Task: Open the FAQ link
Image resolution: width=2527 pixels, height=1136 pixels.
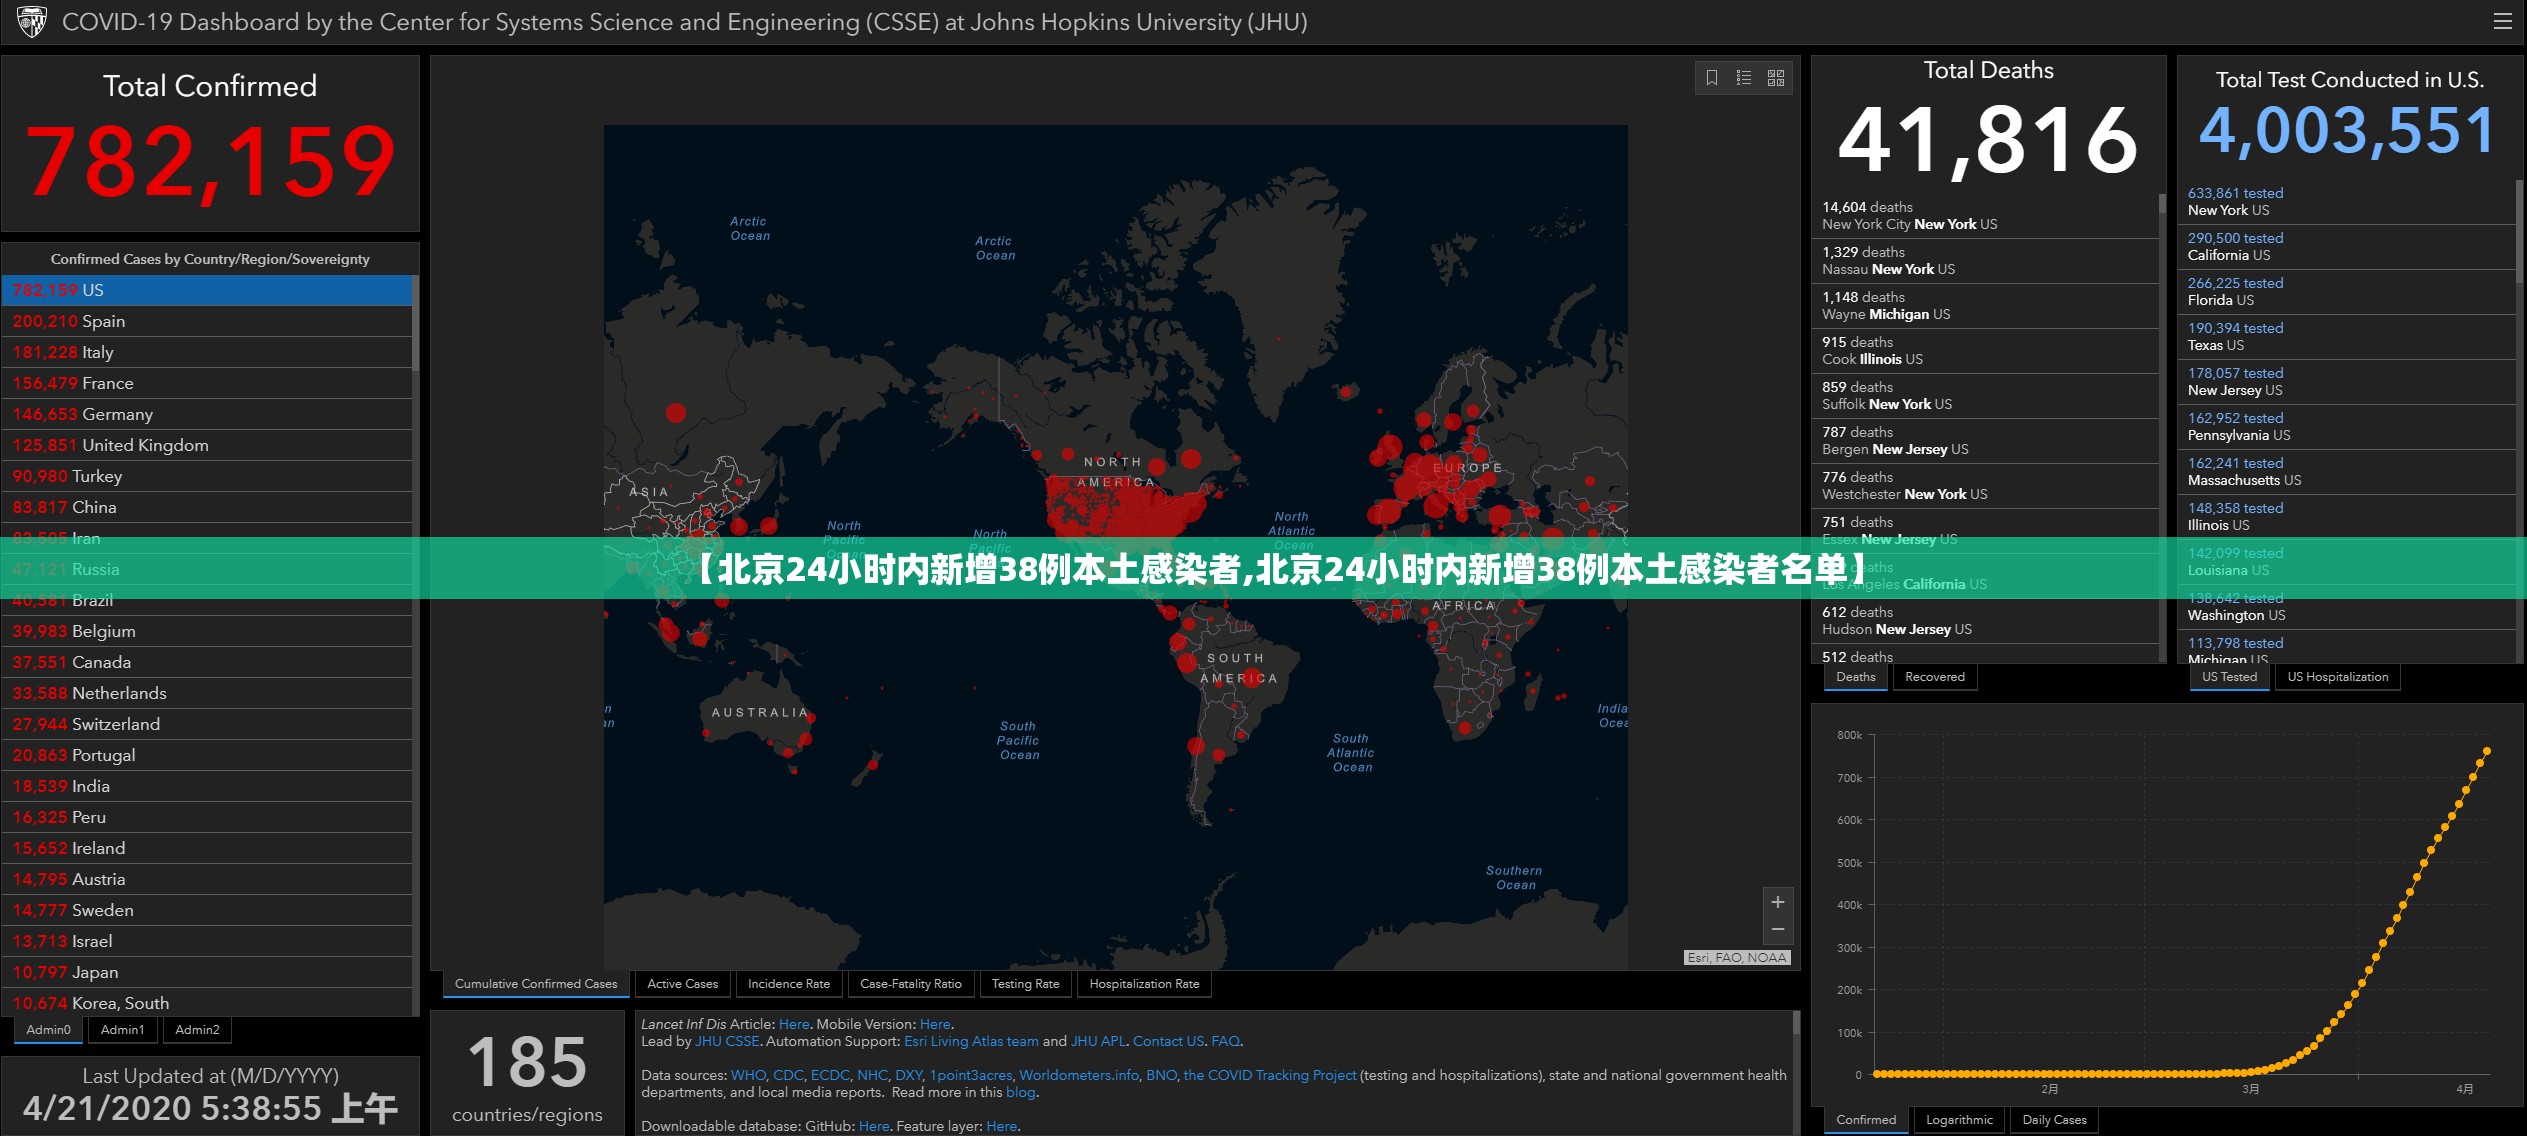Action: coord(1225,1041)
